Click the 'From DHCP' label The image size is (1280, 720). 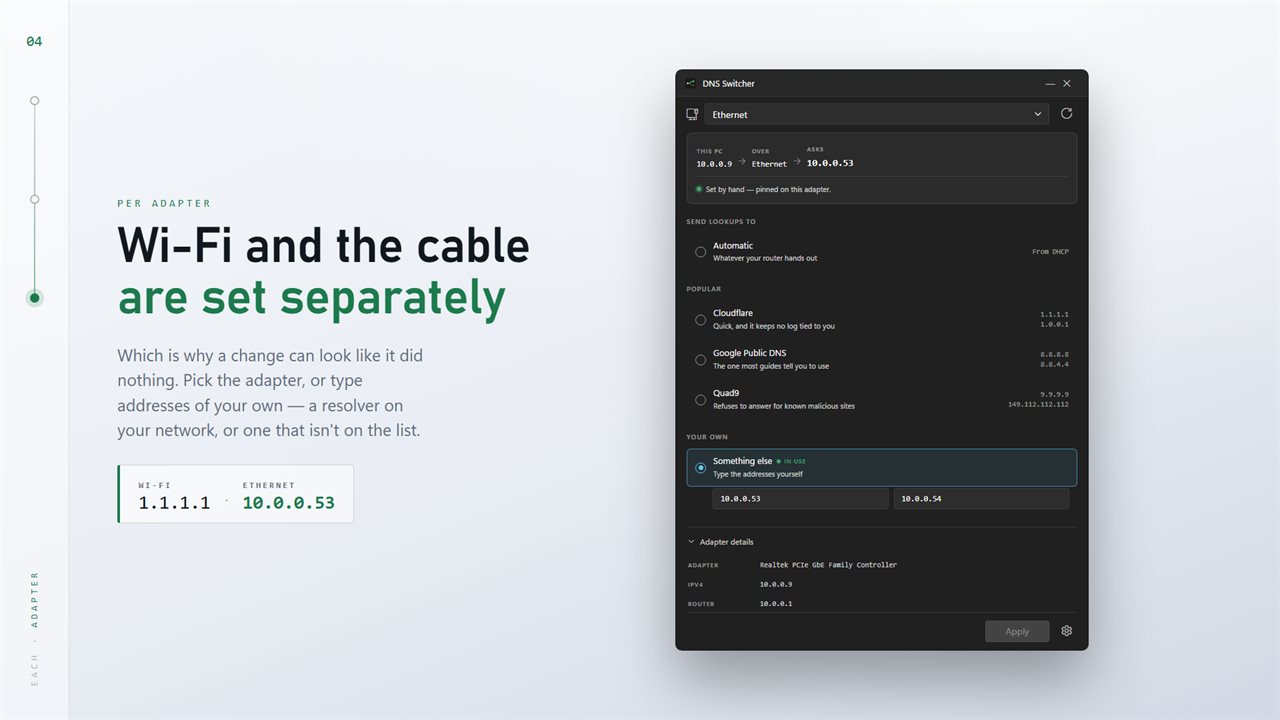tap(1050, 252)
